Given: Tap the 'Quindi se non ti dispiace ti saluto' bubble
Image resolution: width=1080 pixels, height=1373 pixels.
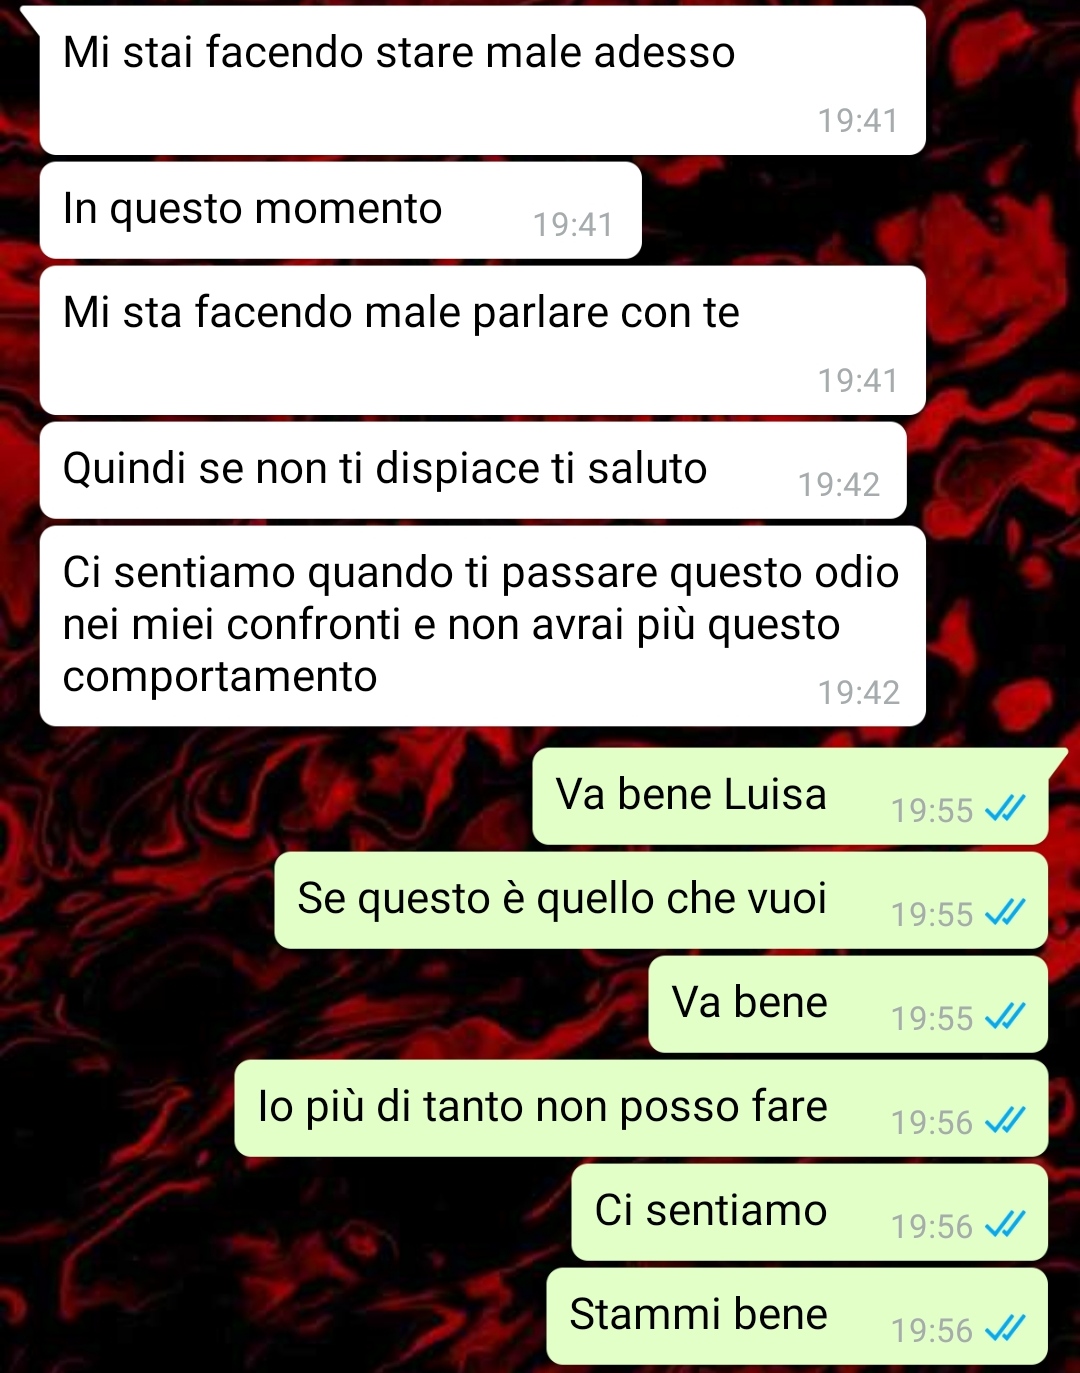Looking at the screenshot, I should pyautogui.click(x=473, y=470).
